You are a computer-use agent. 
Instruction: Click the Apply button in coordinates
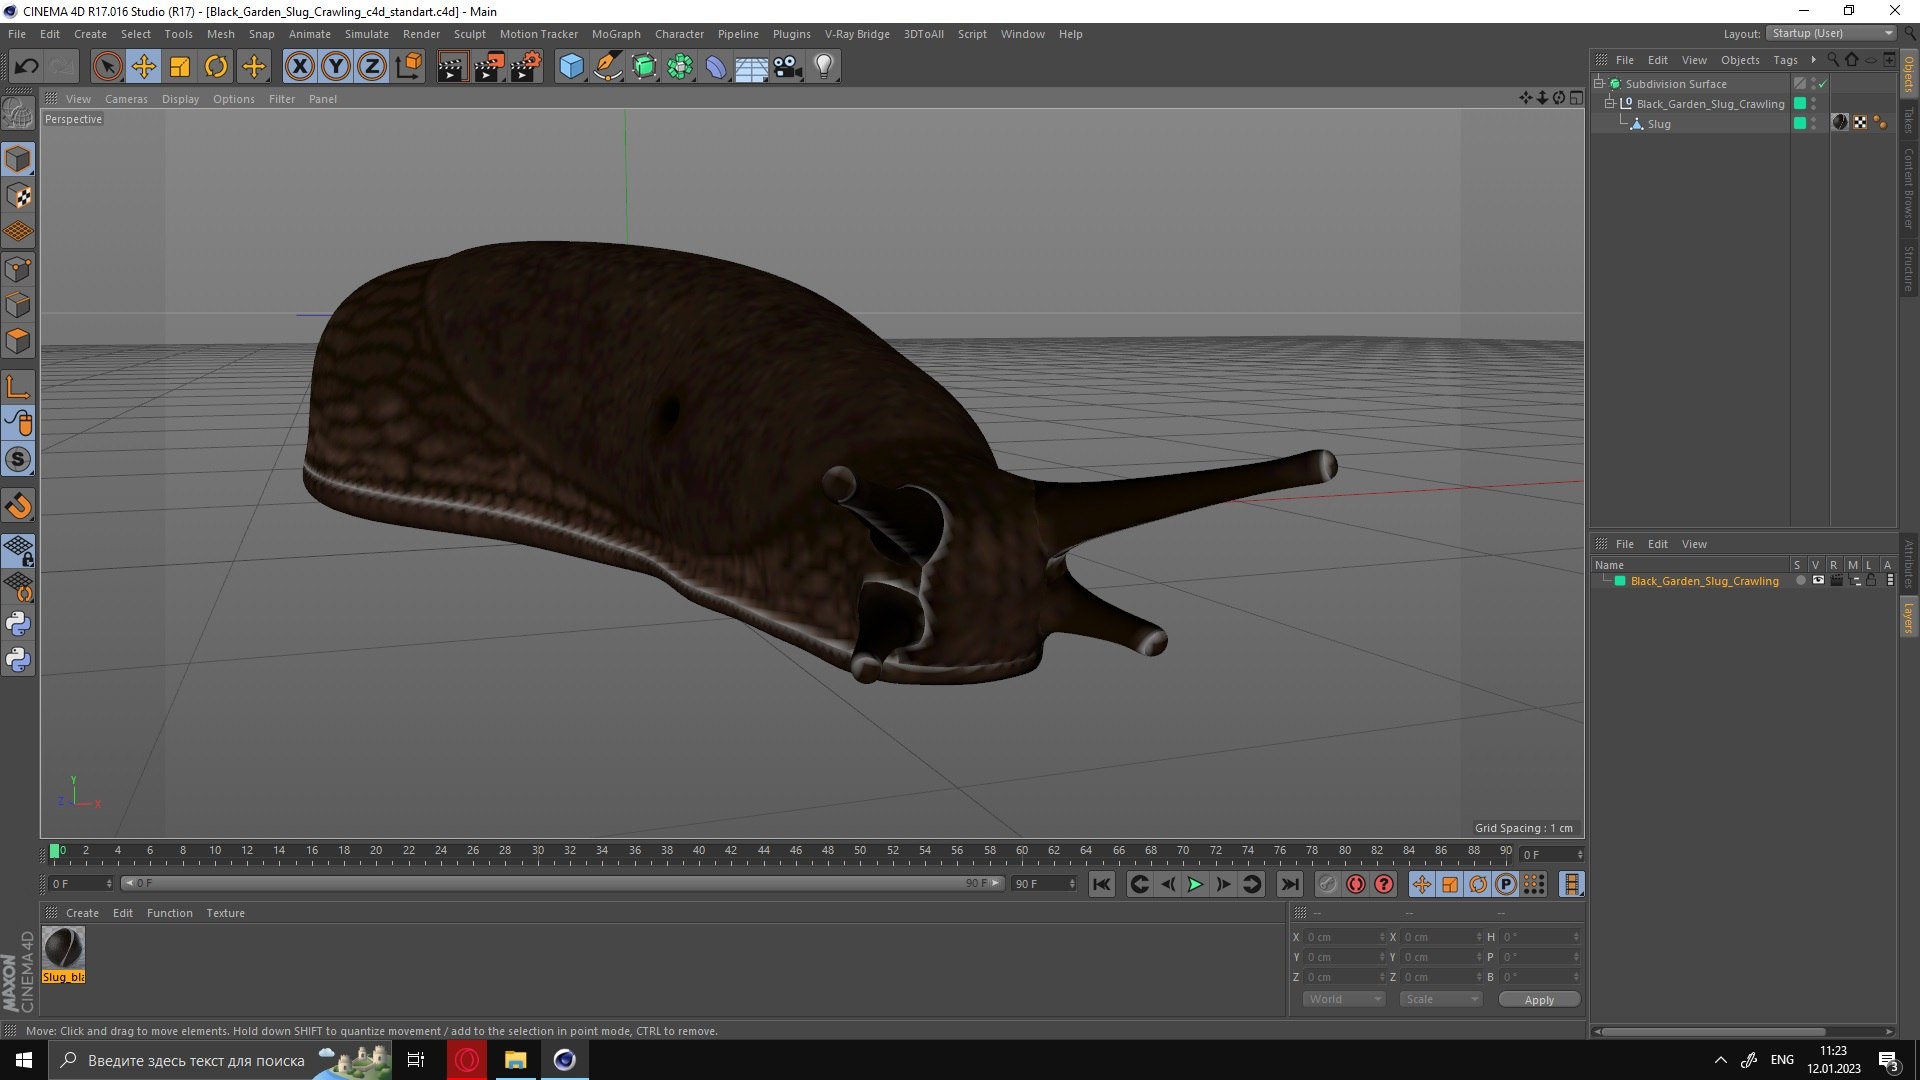click(1539, 1000)
